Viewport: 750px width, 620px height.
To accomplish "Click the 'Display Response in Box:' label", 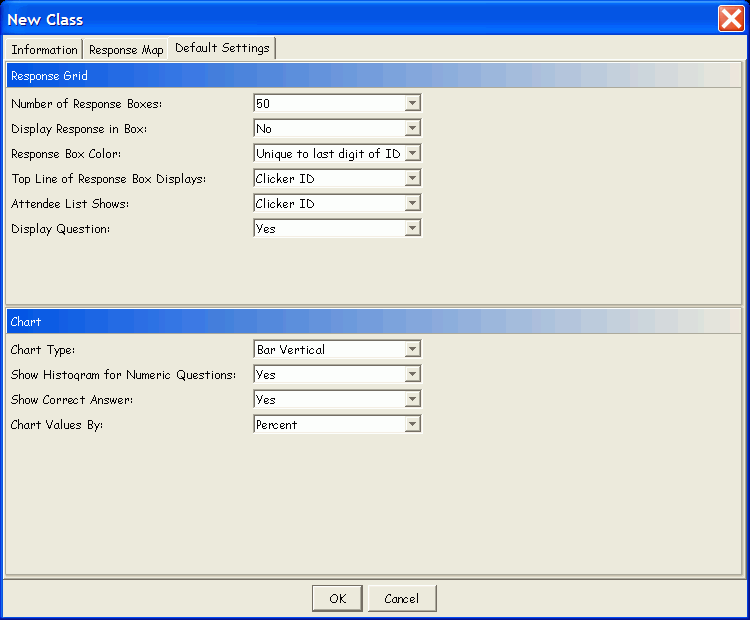I will [x=79, y=129].
